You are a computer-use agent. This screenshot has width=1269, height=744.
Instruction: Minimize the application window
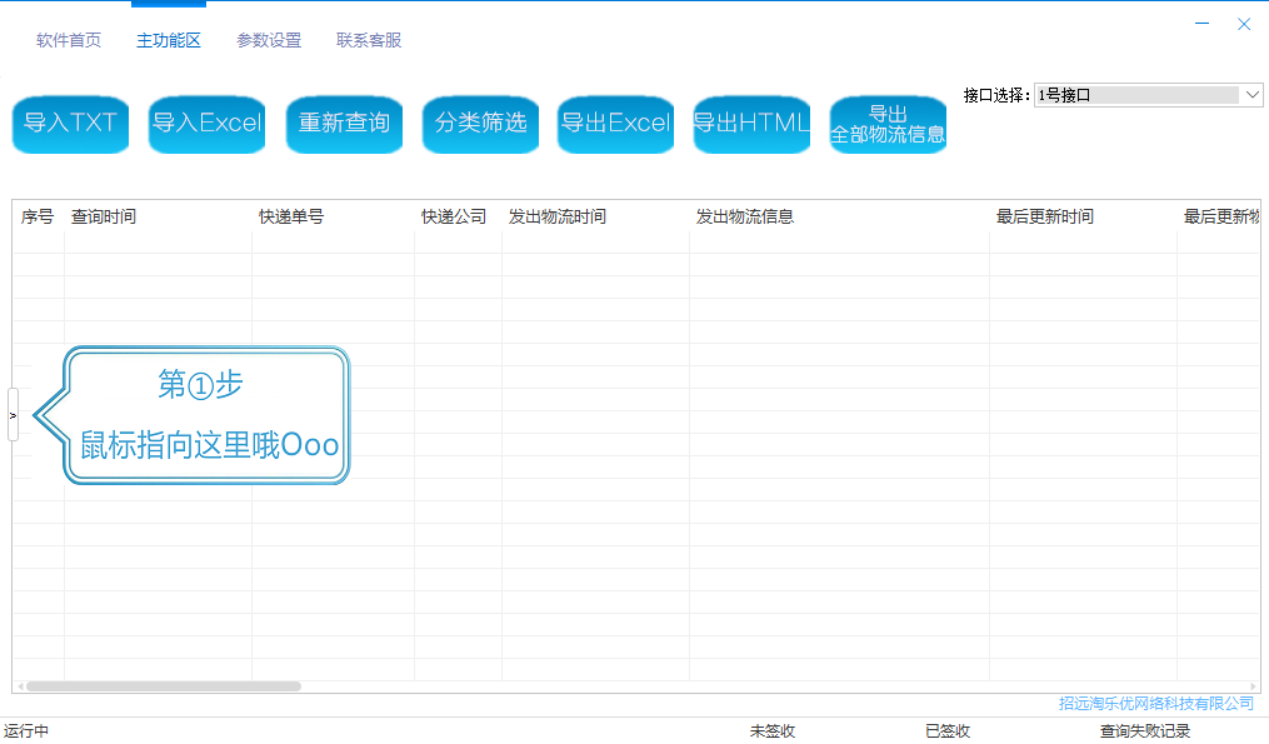click(1202, 24)
